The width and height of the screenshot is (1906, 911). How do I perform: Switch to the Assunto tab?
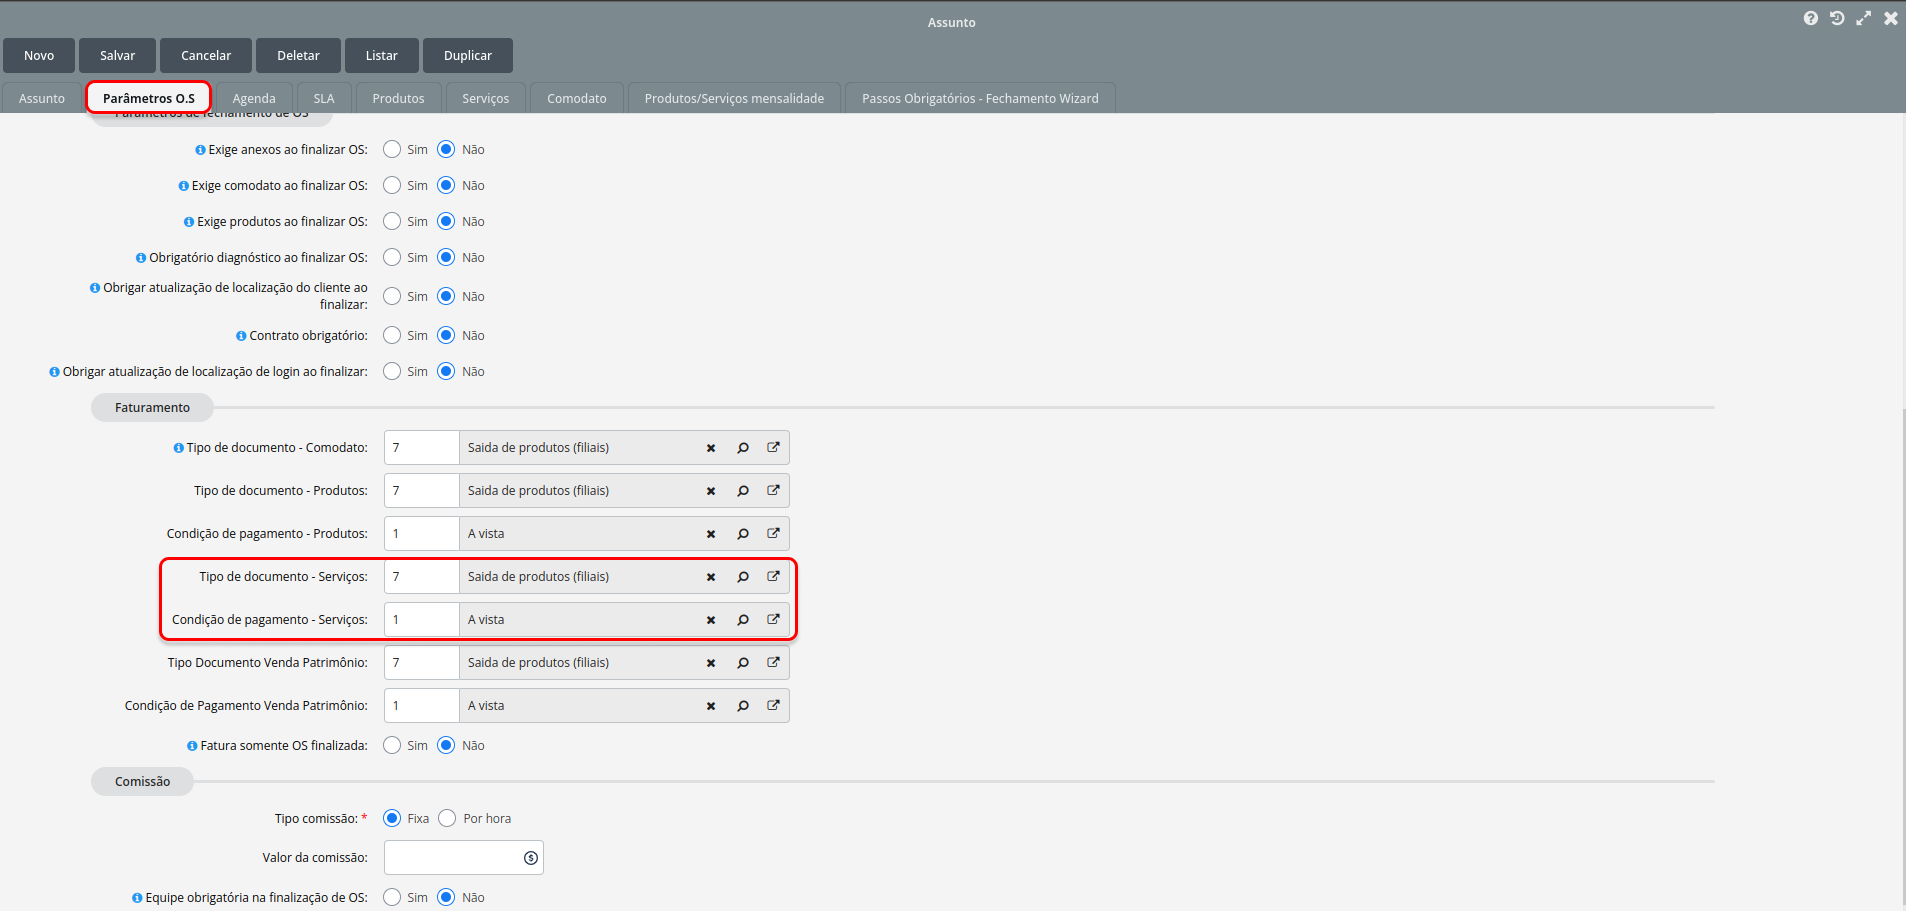[42, 98]
